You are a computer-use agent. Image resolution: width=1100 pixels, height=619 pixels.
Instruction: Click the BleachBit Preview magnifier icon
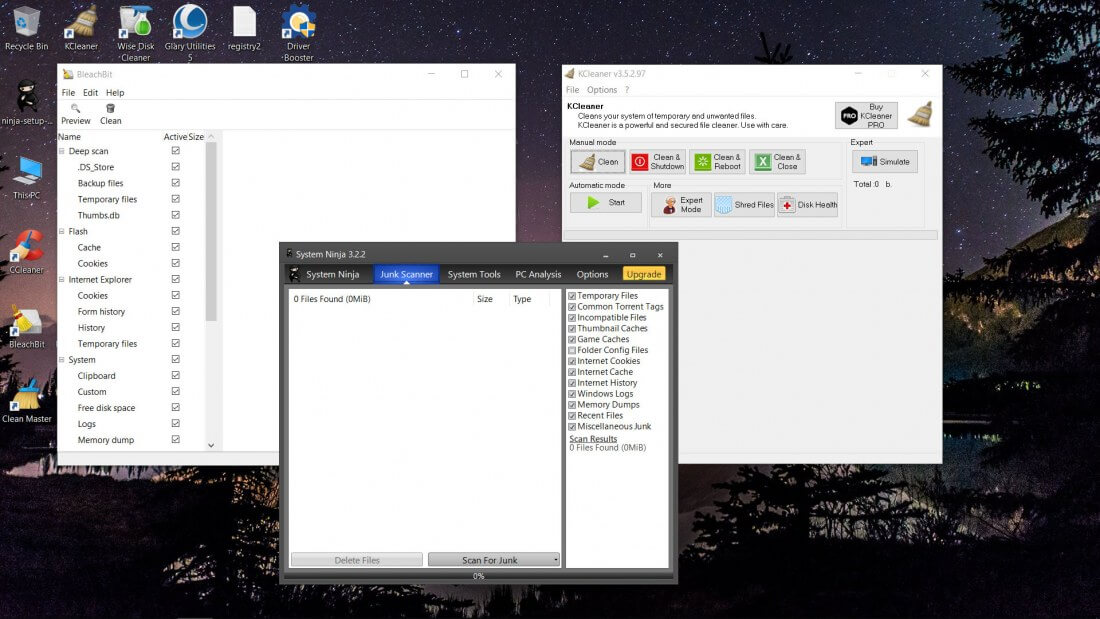(75, 108)
